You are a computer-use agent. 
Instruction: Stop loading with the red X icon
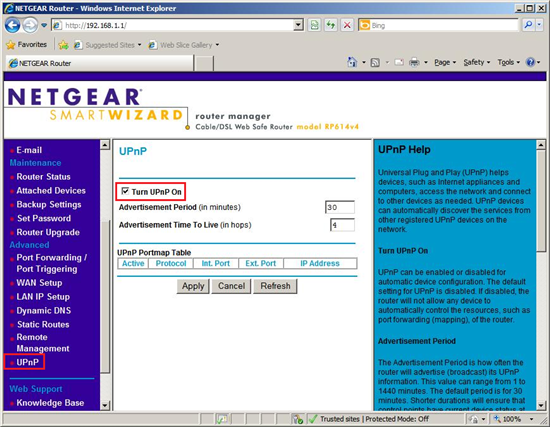347,25
